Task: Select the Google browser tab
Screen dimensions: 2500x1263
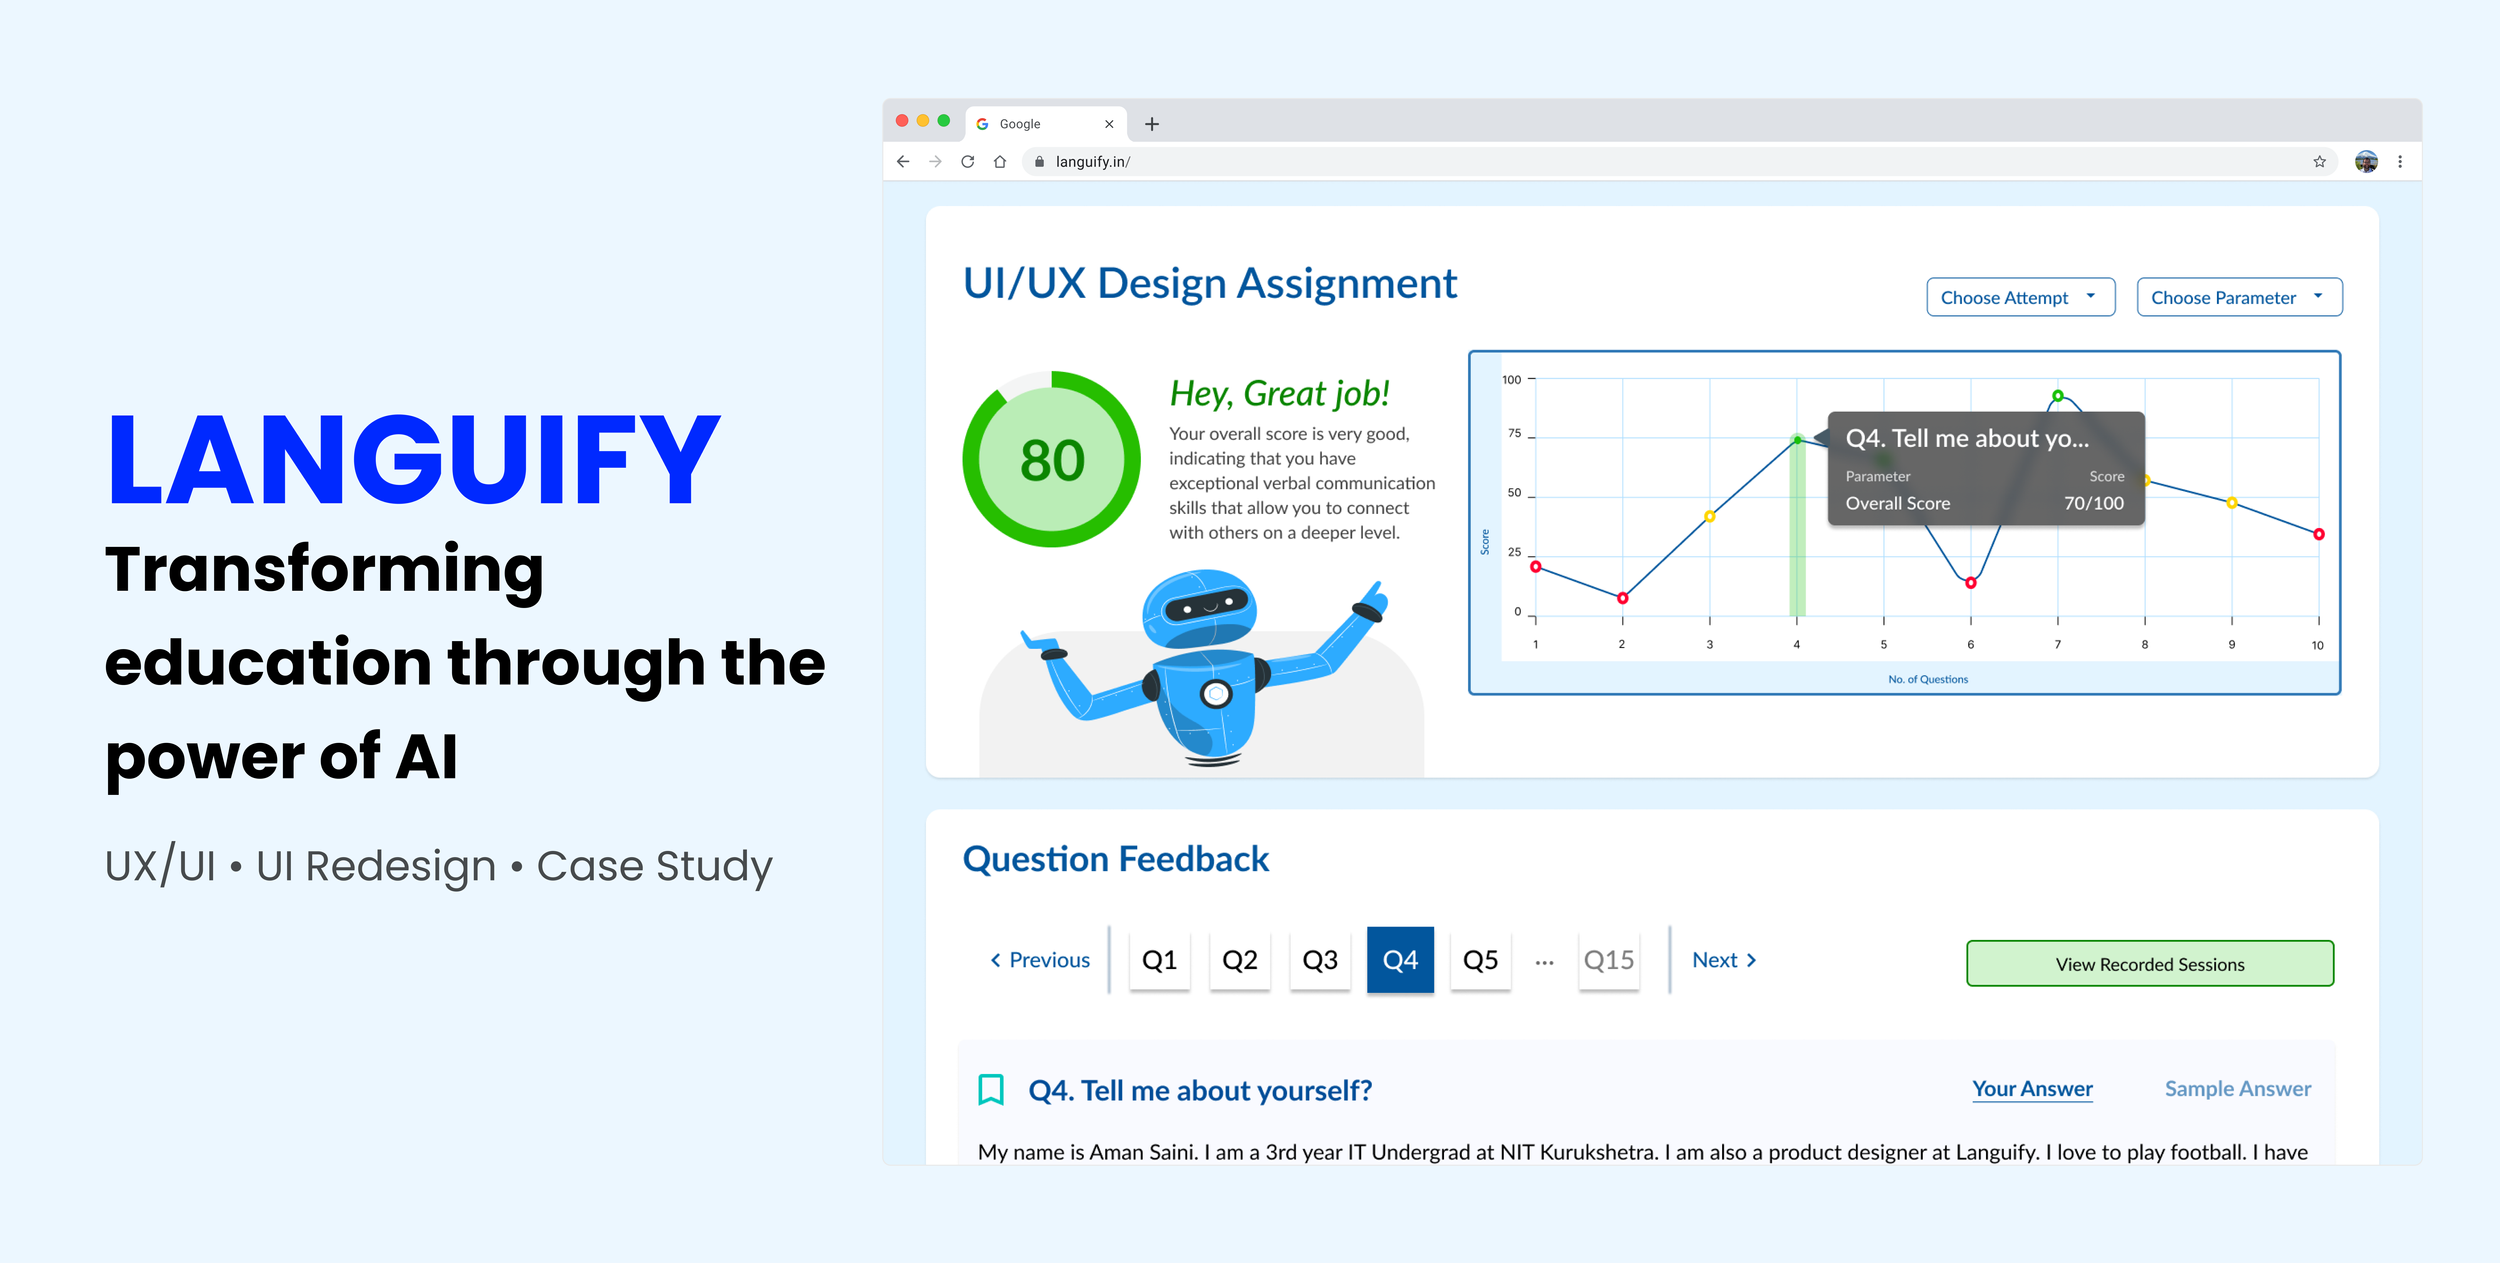Action: pos(1046,124)
